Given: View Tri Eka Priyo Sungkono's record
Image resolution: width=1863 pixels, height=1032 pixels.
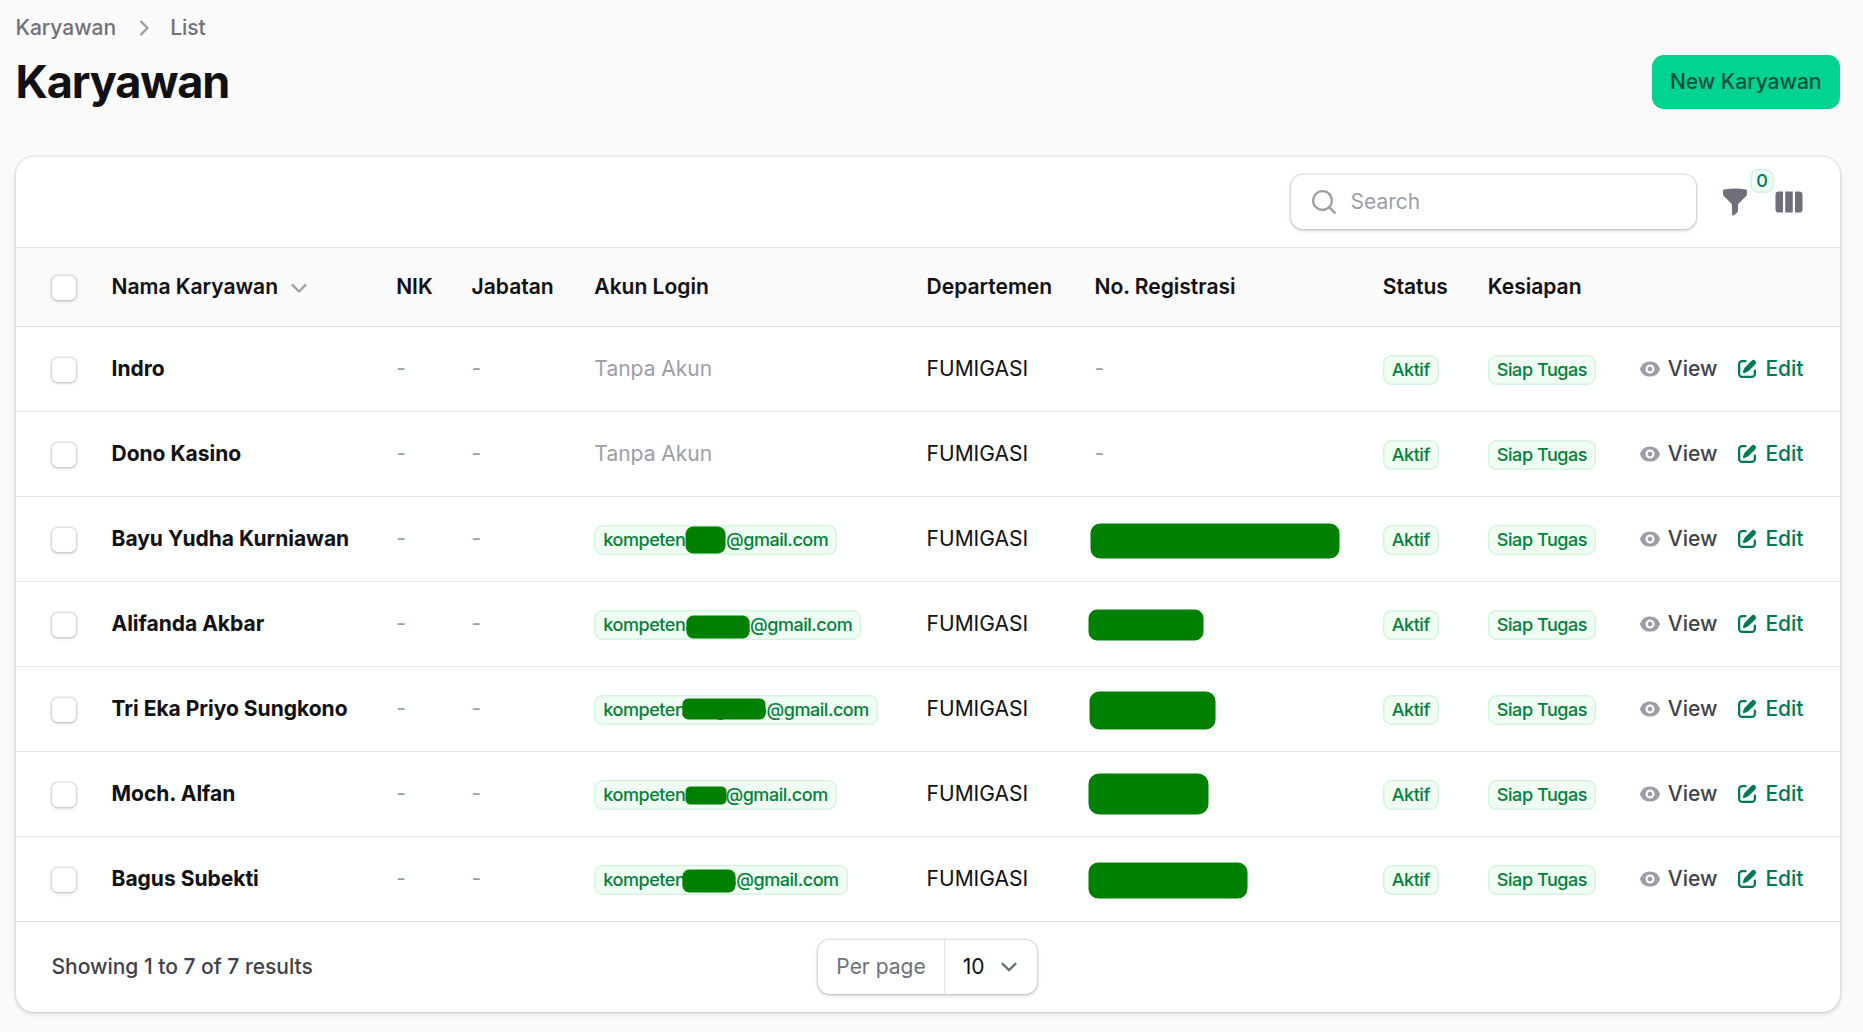Looking at the screenshot, I should point(1678,709).
